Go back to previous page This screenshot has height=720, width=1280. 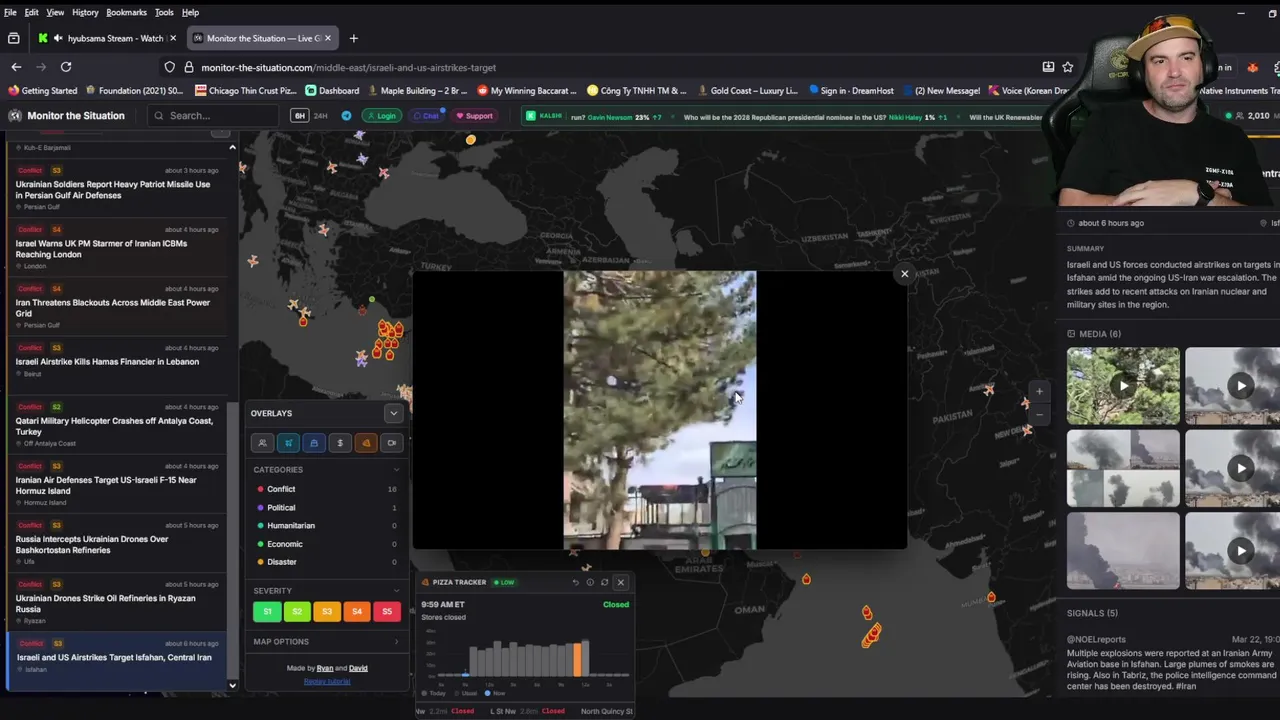(16, 67)
